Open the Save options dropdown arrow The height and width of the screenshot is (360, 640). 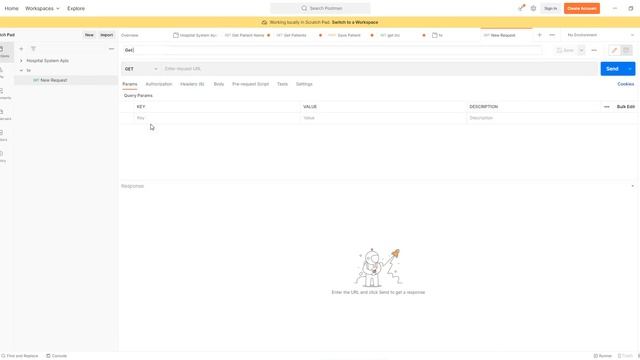[581, 50]
